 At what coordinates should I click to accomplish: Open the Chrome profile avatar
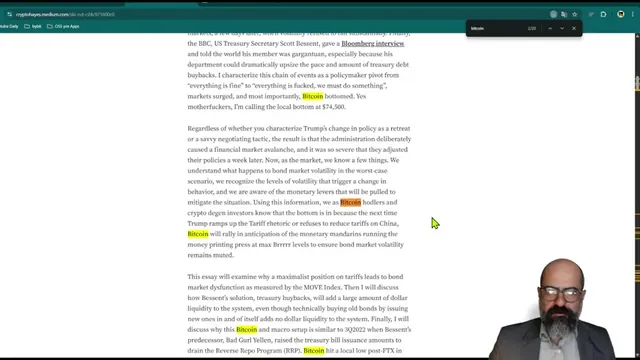pyautogui.click(x=621, y=14)
